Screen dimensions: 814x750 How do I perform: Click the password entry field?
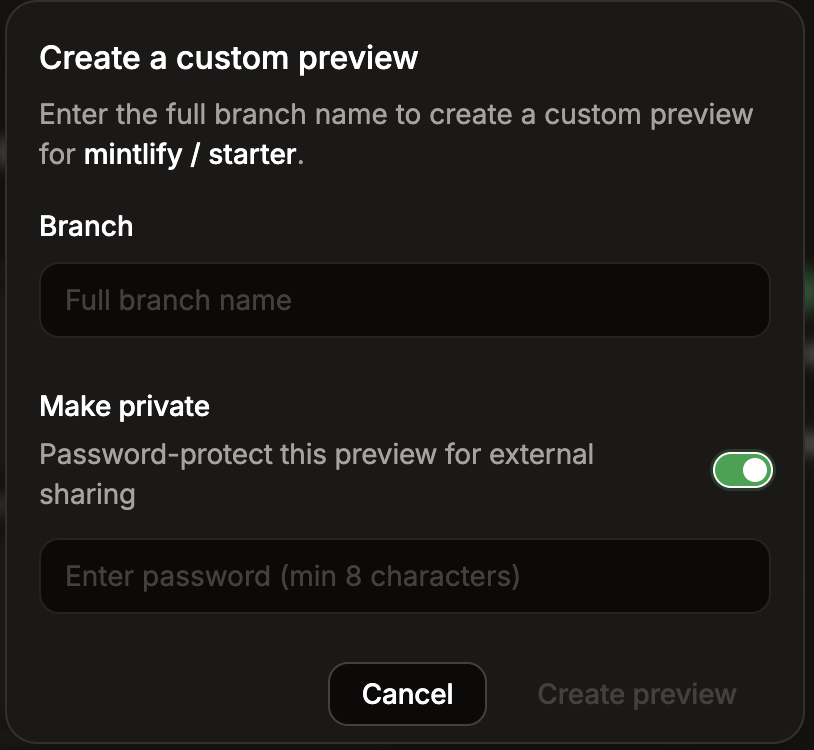click(x=404, y=576)
